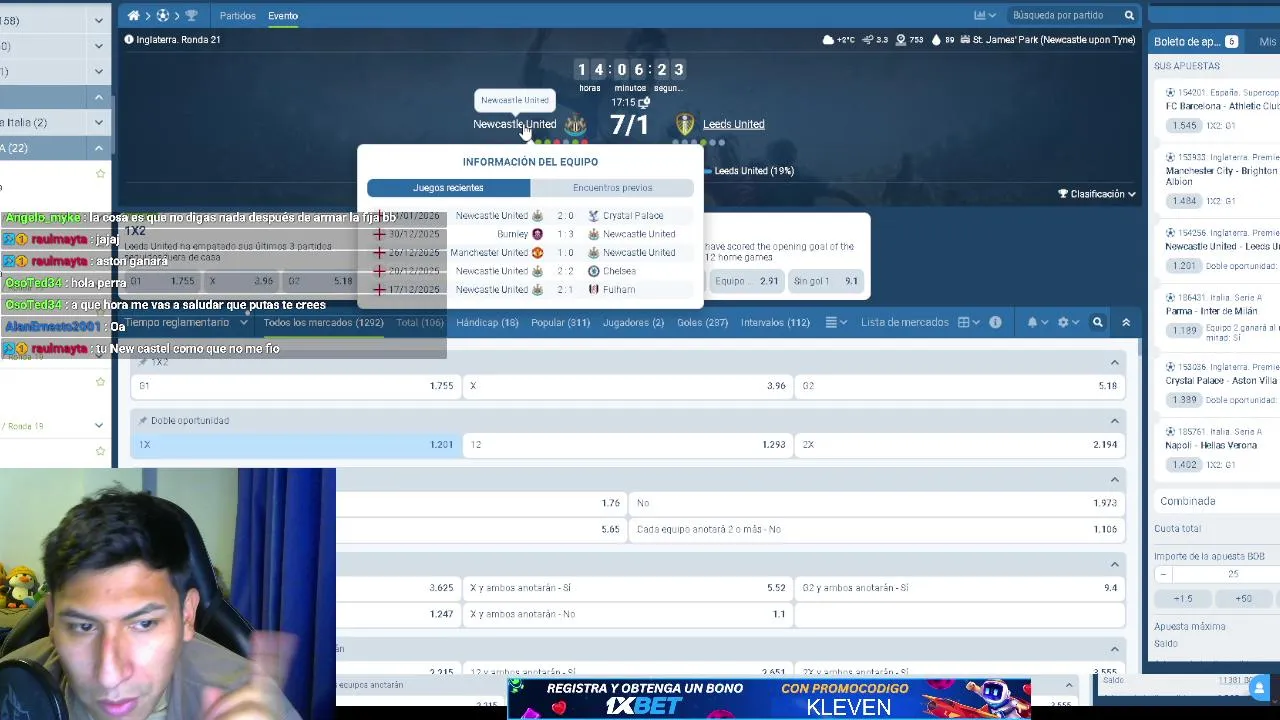Select double chance 1X at 1.201

click(296, 445)
